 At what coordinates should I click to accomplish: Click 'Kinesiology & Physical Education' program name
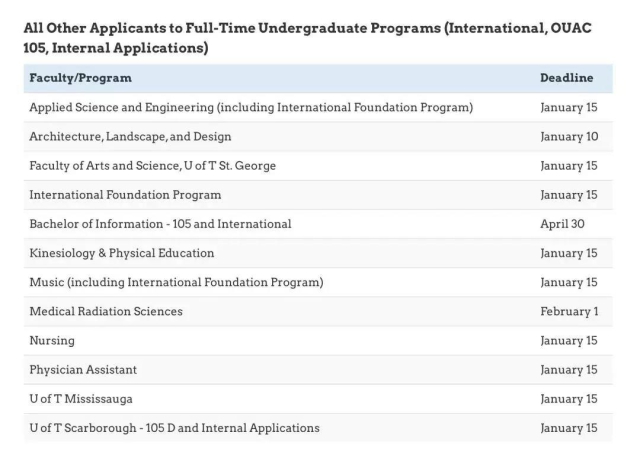122,253
